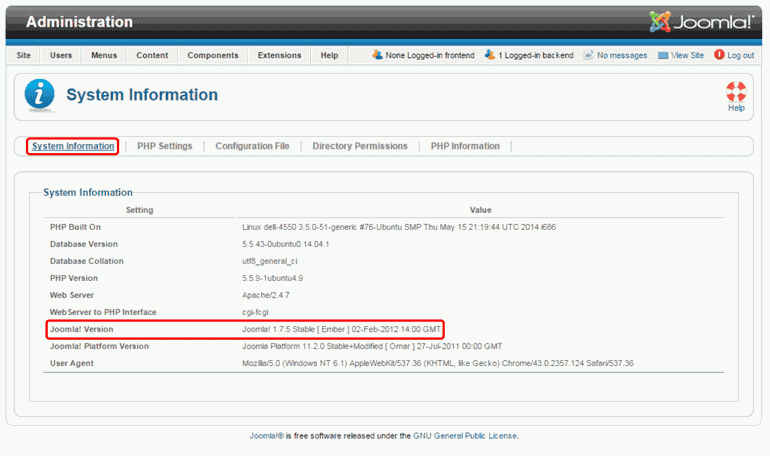Open the Content menu
The height and width of the screenshot is (456, 770).
(x=152, y=55)
